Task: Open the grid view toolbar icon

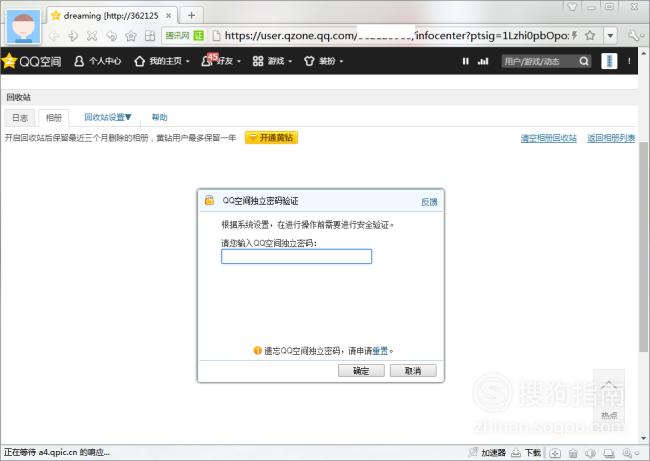Action: (x=150, y=36)
